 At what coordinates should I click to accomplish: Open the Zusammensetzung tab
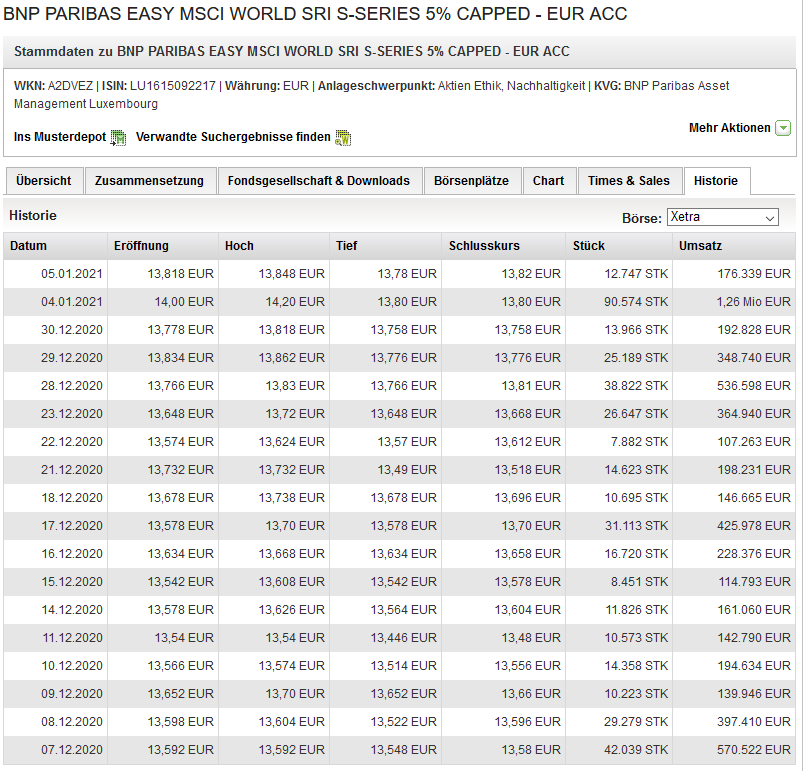pyautogui.click(x=149, y=181)
